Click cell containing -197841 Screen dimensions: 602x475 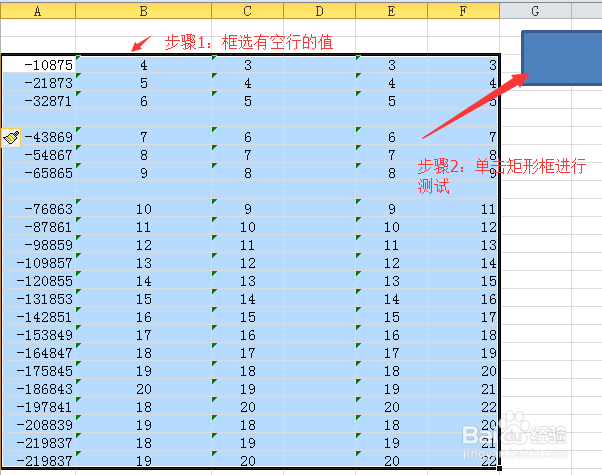point(38,407)
